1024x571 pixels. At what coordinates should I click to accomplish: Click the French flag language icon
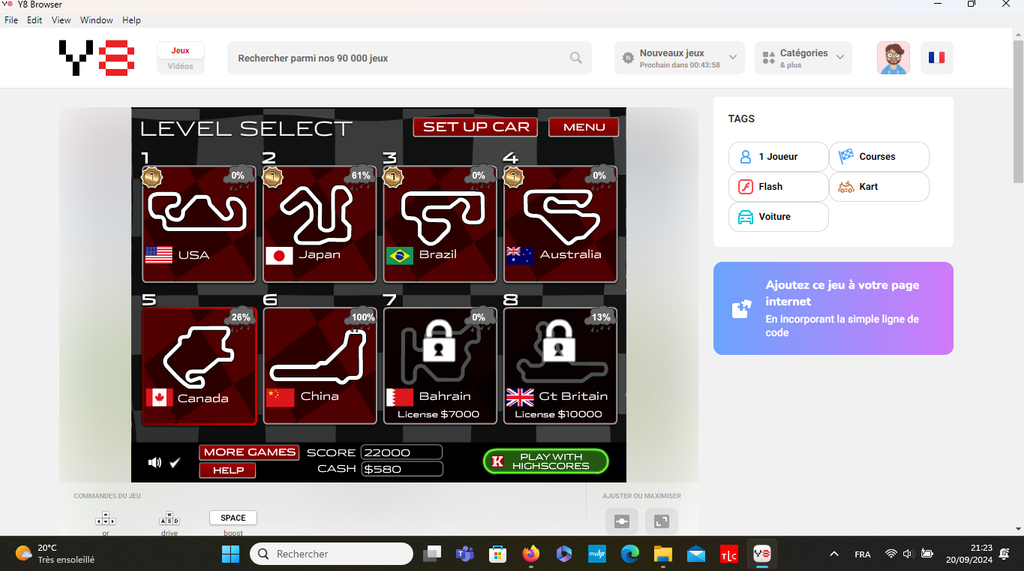[x=936, y=57]
